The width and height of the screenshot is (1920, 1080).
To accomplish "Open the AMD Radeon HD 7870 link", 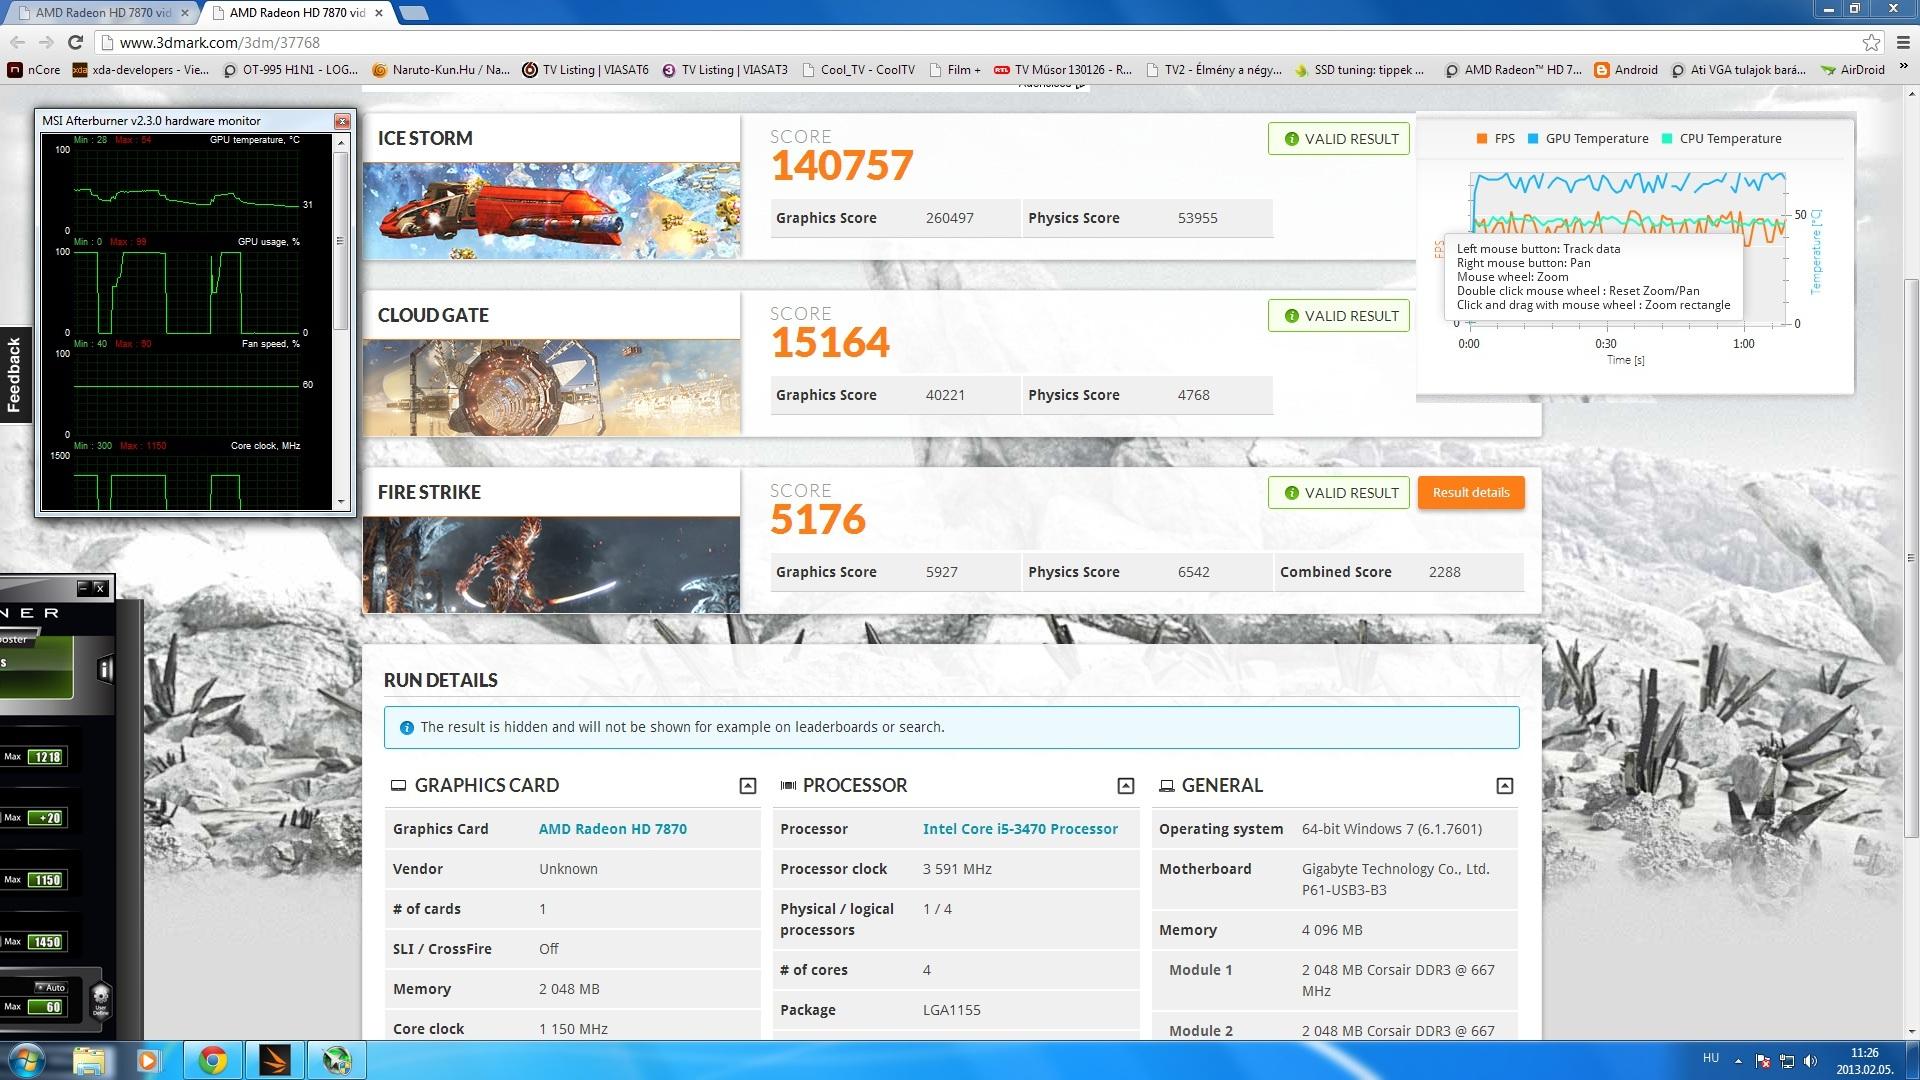I will (x=613, y=829).
